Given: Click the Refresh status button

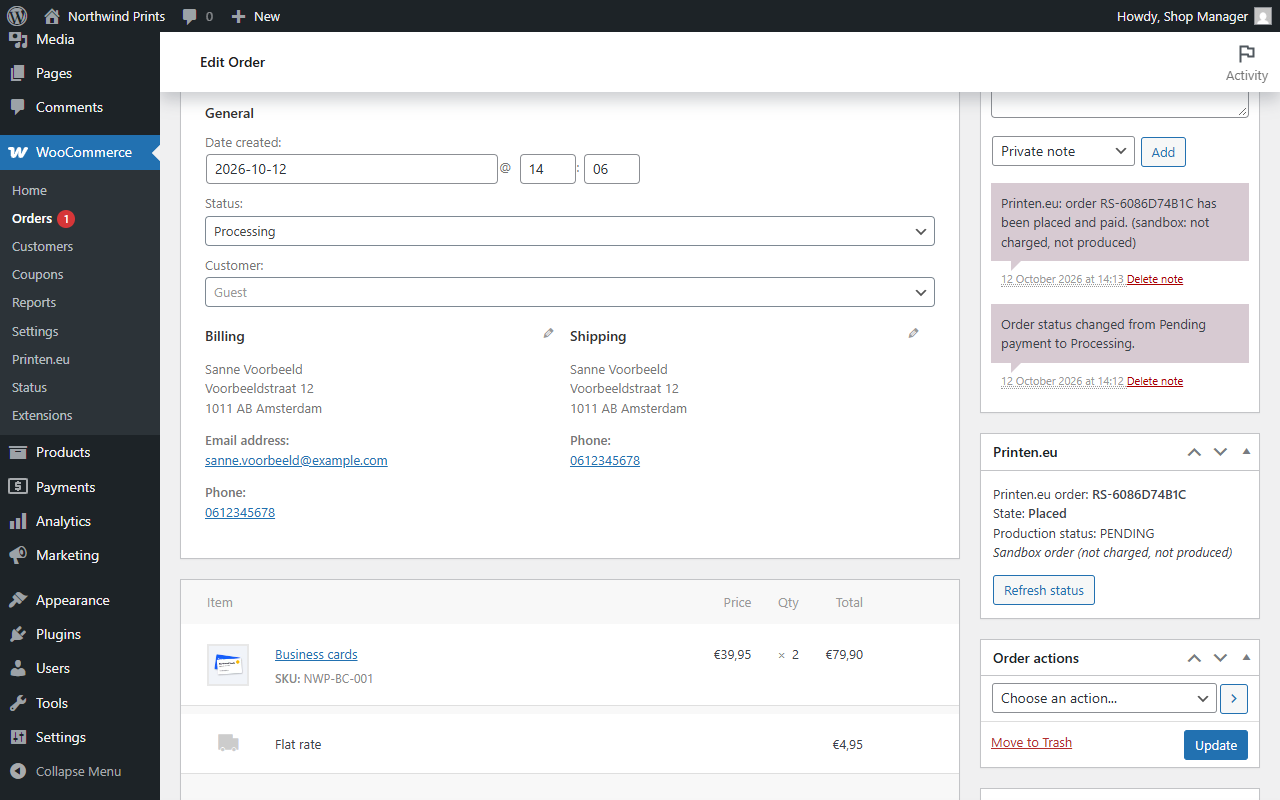Looking at the screenshot, I should pos(1044,590).
